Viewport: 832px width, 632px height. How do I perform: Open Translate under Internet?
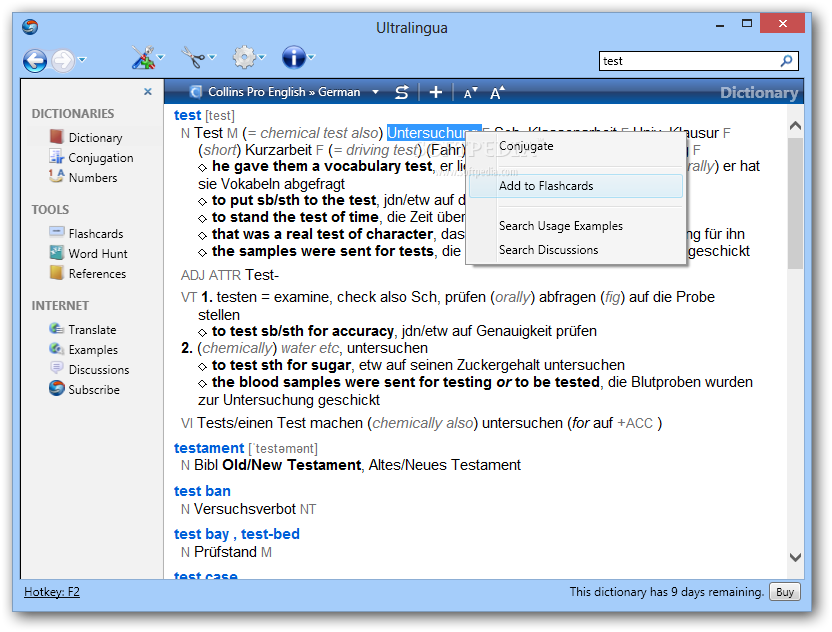pos(83,330)
